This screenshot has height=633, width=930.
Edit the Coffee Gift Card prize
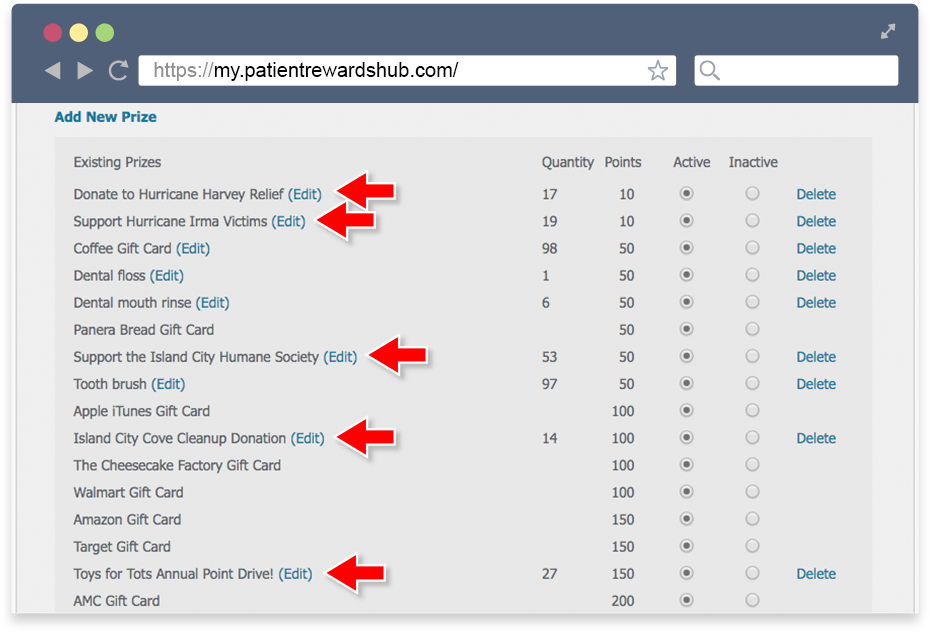click(x=193, y=249)
